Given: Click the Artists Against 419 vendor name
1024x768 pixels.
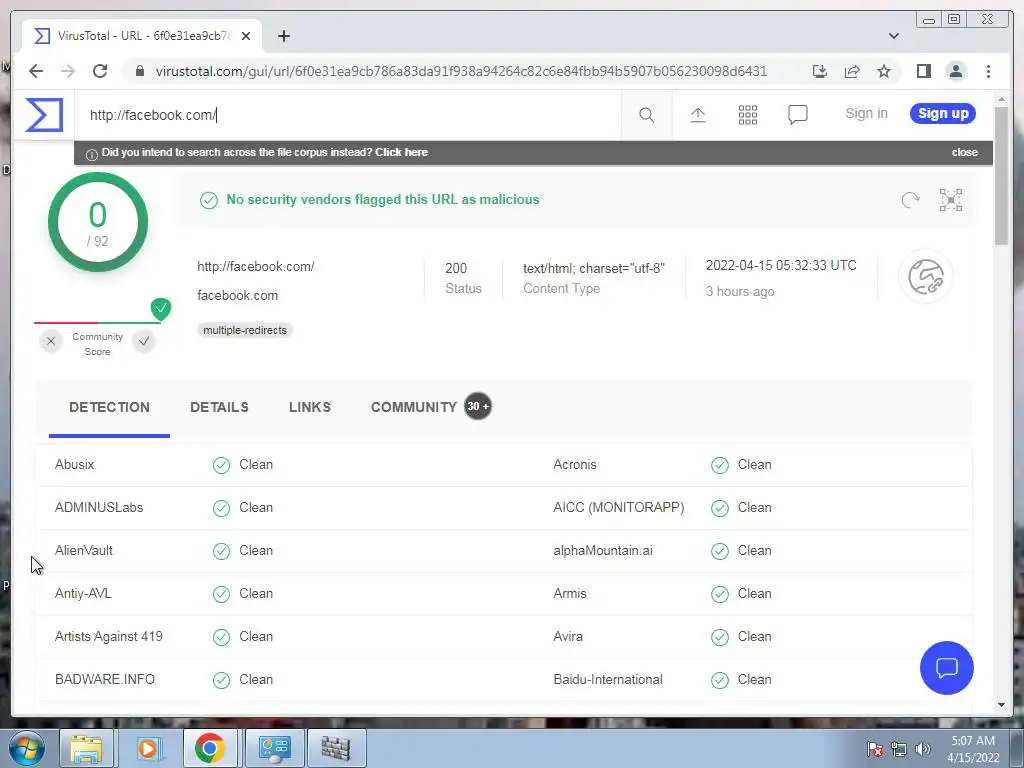Looking at the screenshot, I should point(108,637).
